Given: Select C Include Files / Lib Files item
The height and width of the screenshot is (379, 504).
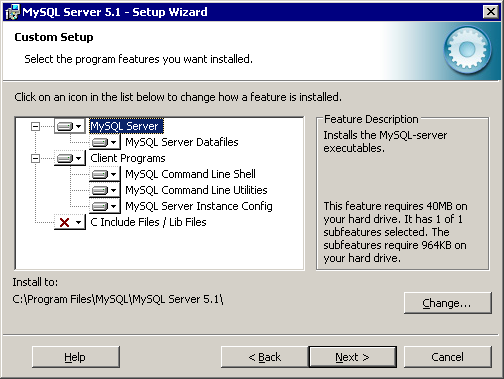Looking at the screenshot, I should (148, 222).
